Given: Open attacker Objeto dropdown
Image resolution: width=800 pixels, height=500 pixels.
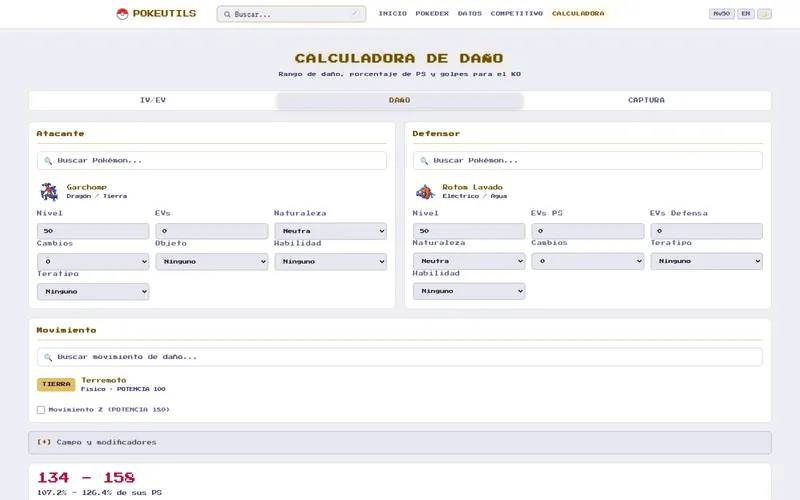Looking at the screenshot, I should 212,261.
